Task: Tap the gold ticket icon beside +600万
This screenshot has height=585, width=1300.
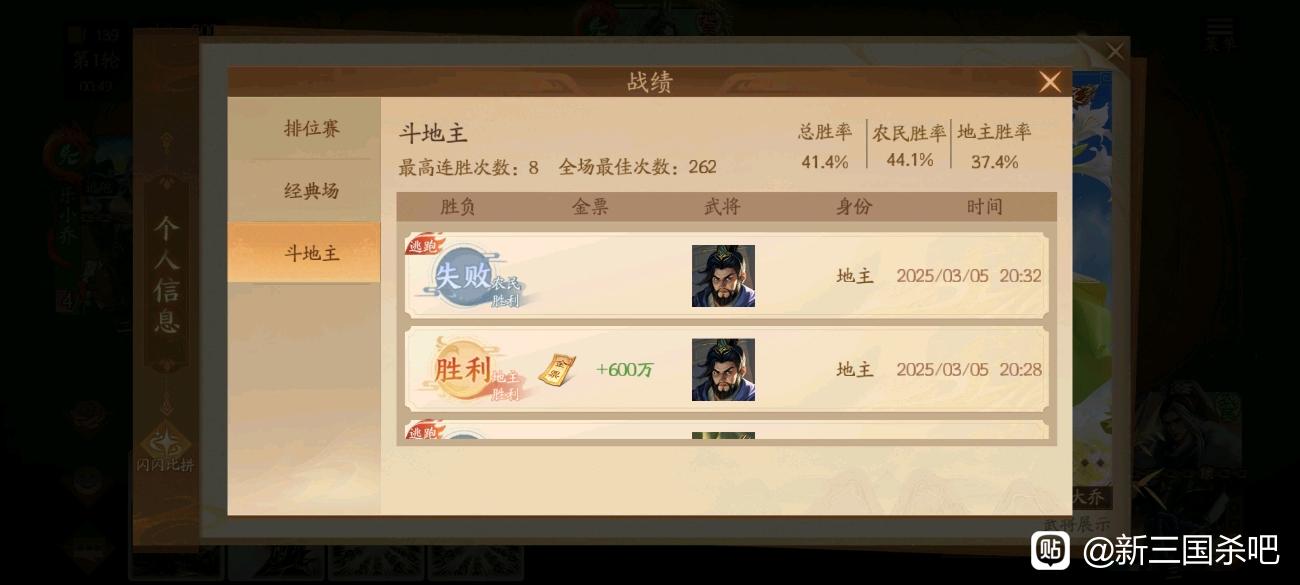Action: (x=558, y=370)
